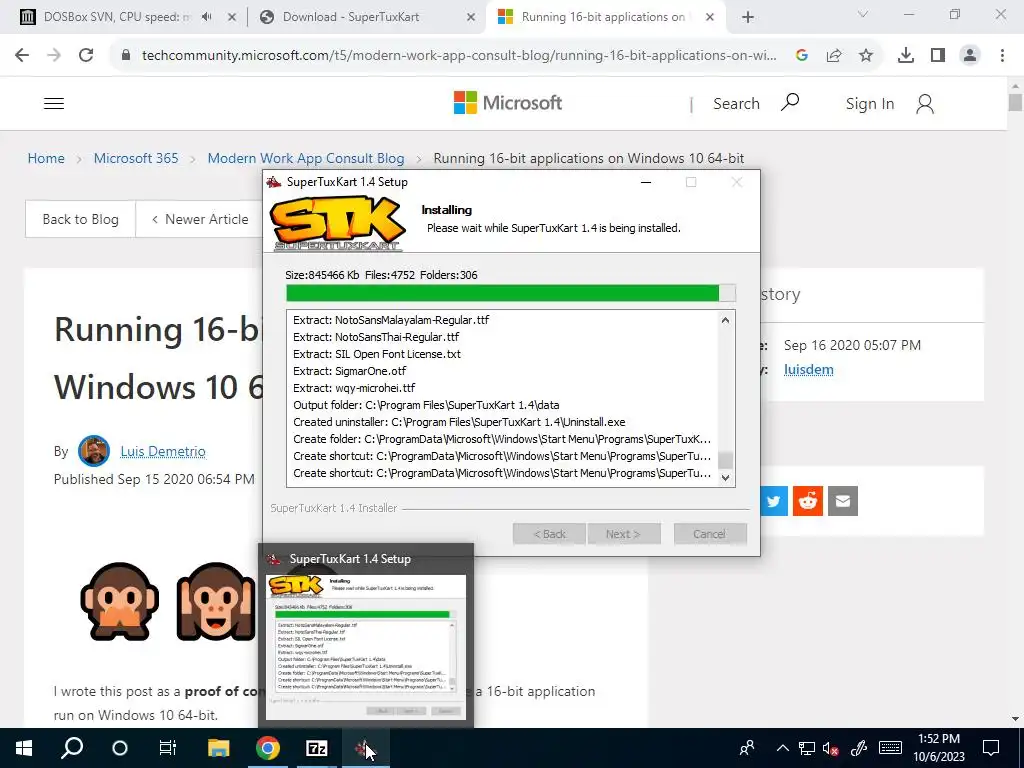Click the Google icon in the address bar
This screenshot has height=768, width=1024.
pos(802,56)
